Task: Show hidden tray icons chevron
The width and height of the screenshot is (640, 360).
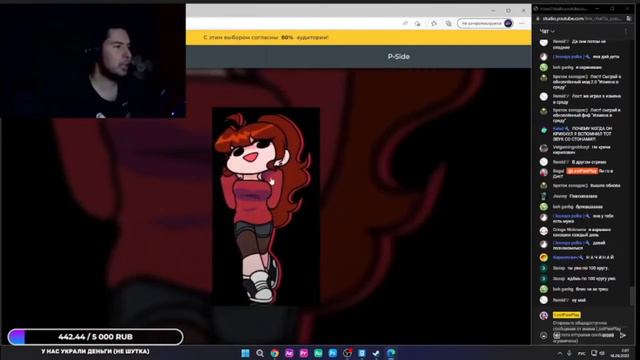Action: [560, 353]
